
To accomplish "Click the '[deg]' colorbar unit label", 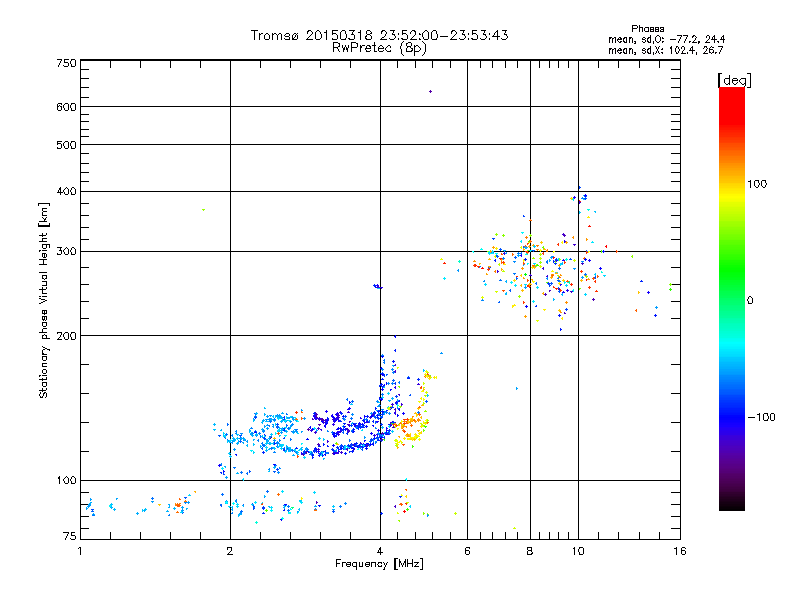I will [x=734, y=80].
